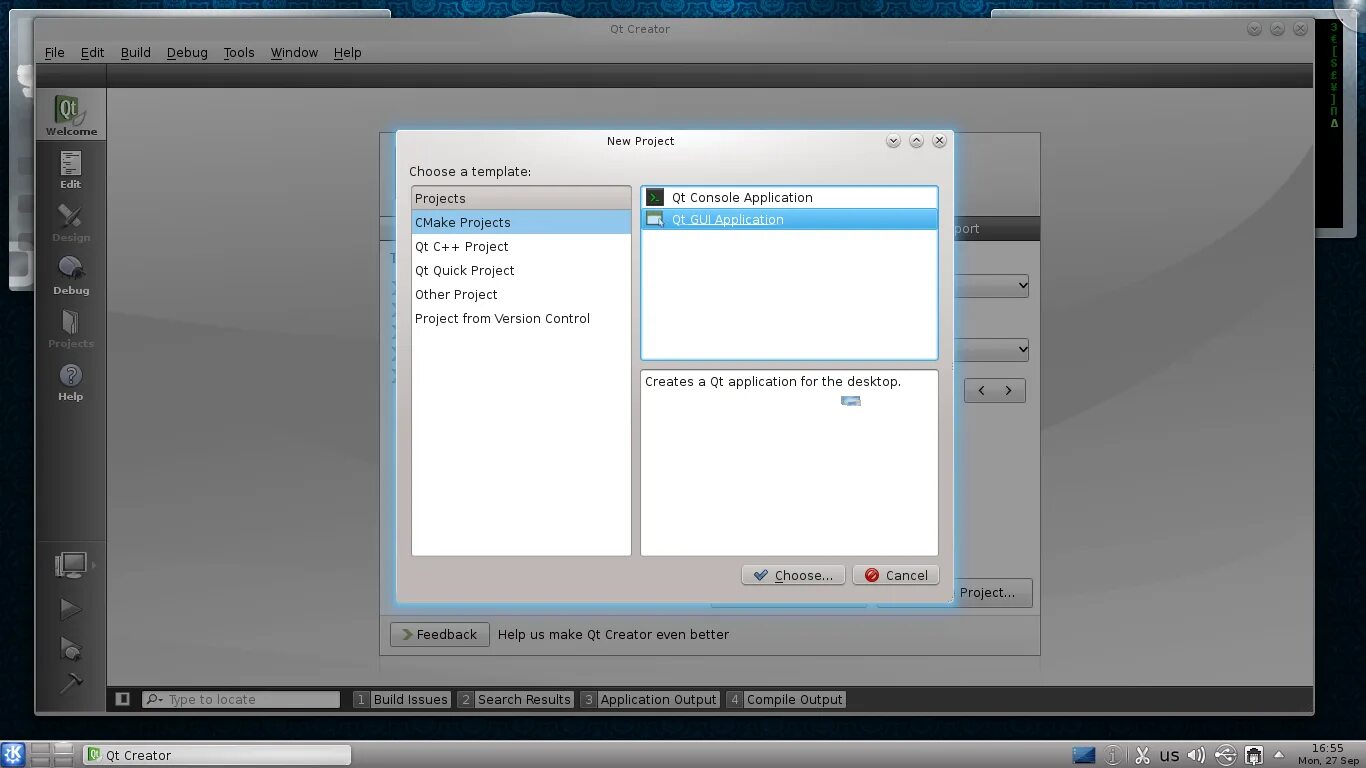Click the target selector monitor icon
The image size is (1366, 768).
coord(71,565)
